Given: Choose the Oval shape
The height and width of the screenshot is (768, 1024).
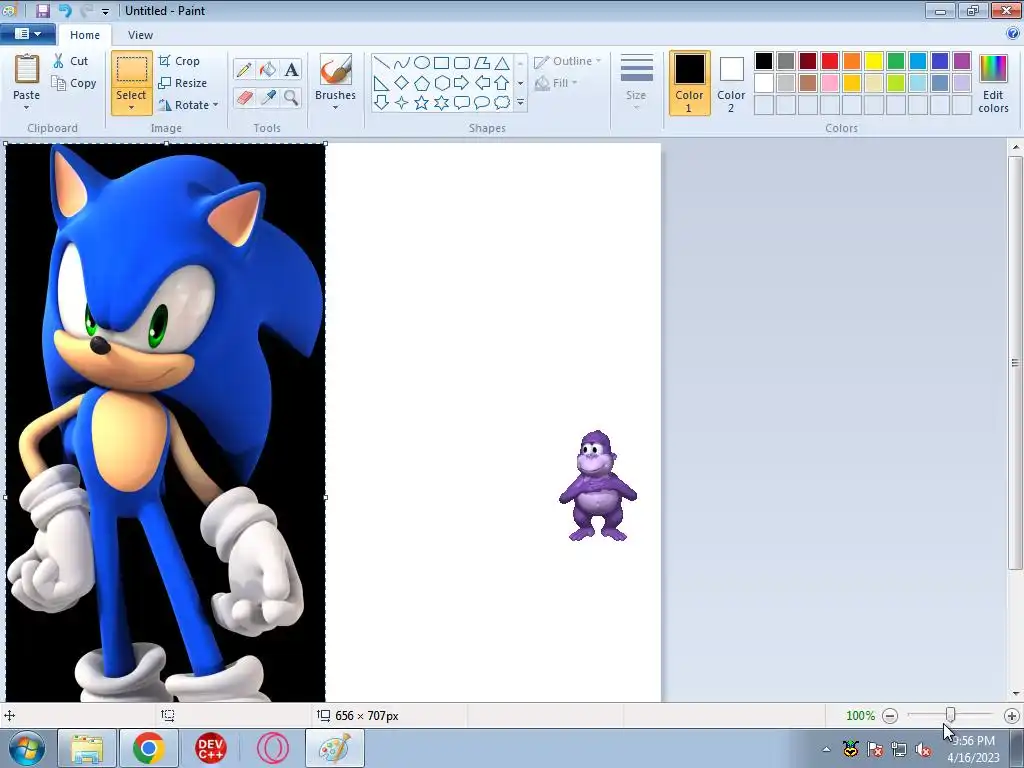Looking at the screenshot, I should pos(422,63).
